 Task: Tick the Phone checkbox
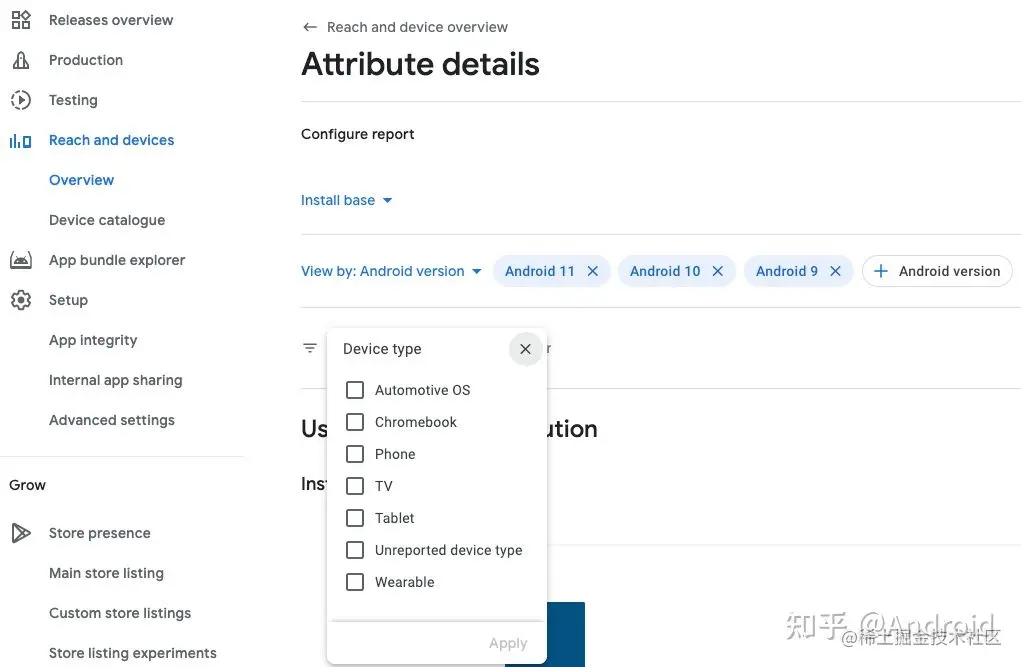[355, 454]
